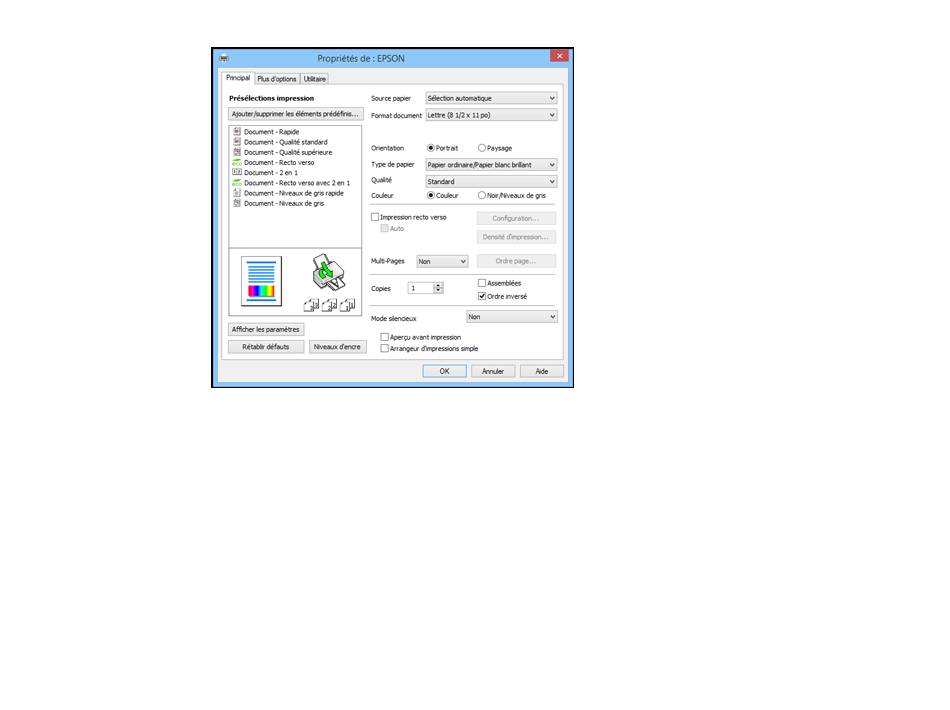950x710 pixels.
Task: Click Rétablir défauts button
Action: coord(266,347)
